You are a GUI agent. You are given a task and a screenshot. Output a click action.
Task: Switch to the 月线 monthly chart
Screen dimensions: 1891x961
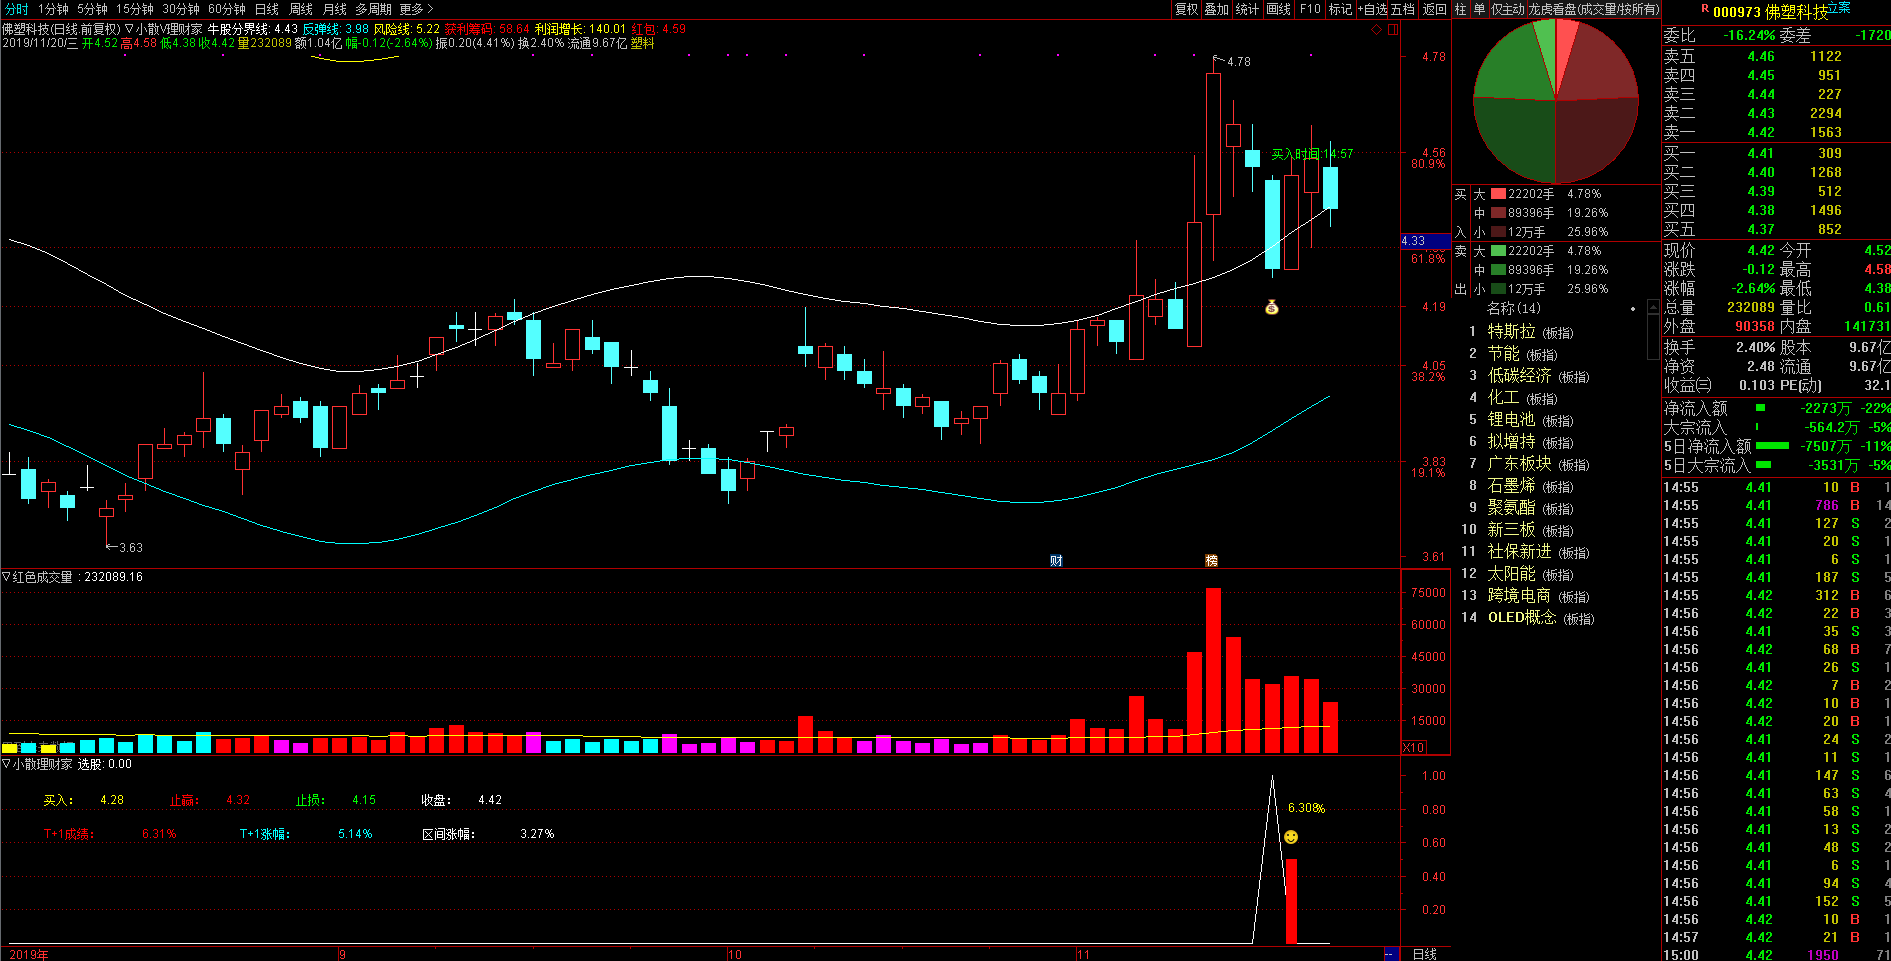pos(335,9)
